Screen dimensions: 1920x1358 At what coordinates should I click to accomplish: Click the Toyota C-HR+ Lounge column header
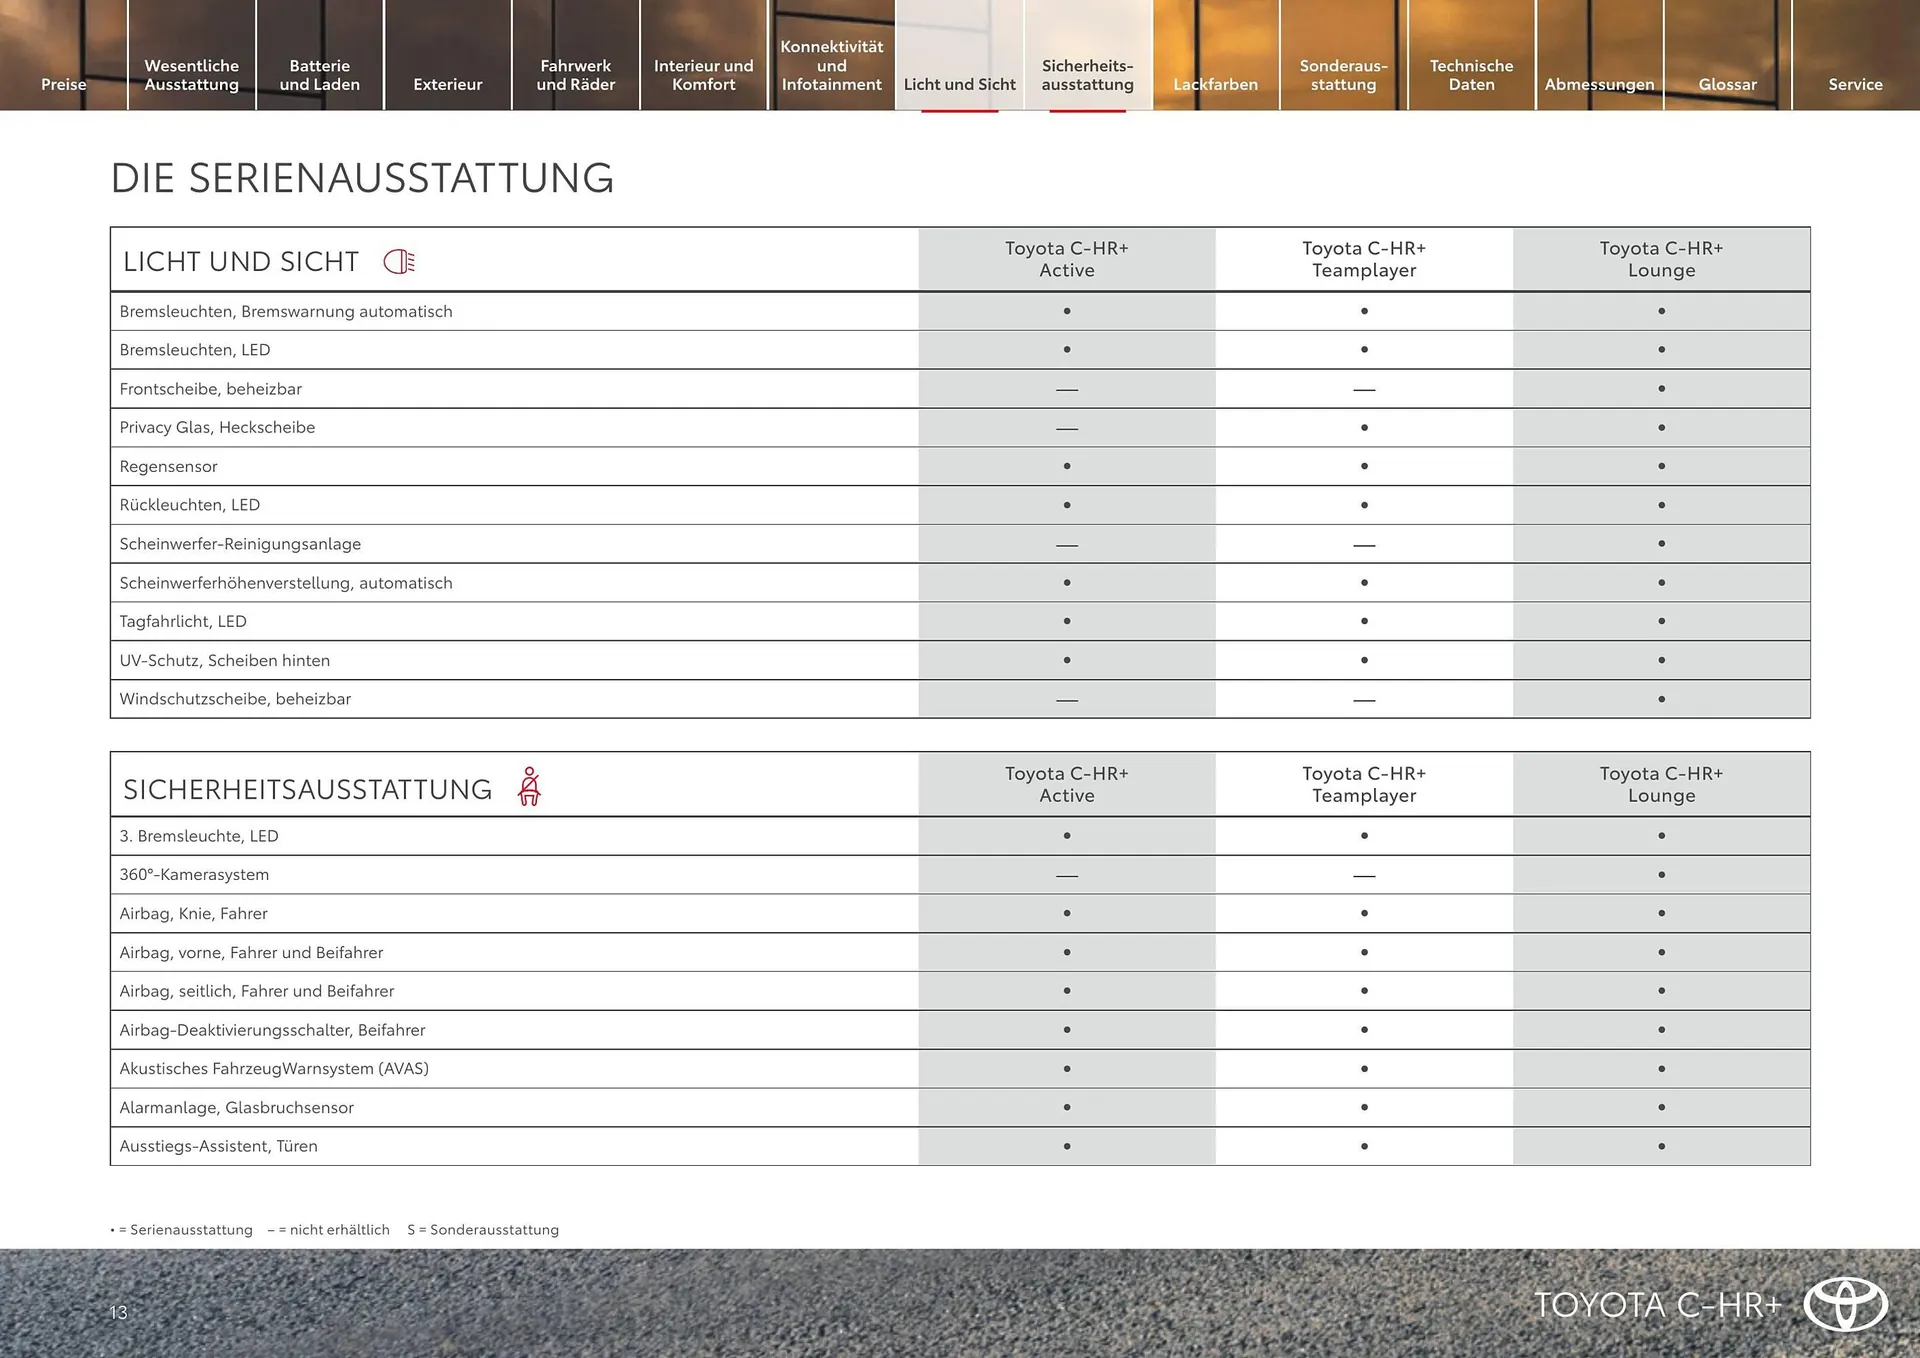[x=1661, y=258]
